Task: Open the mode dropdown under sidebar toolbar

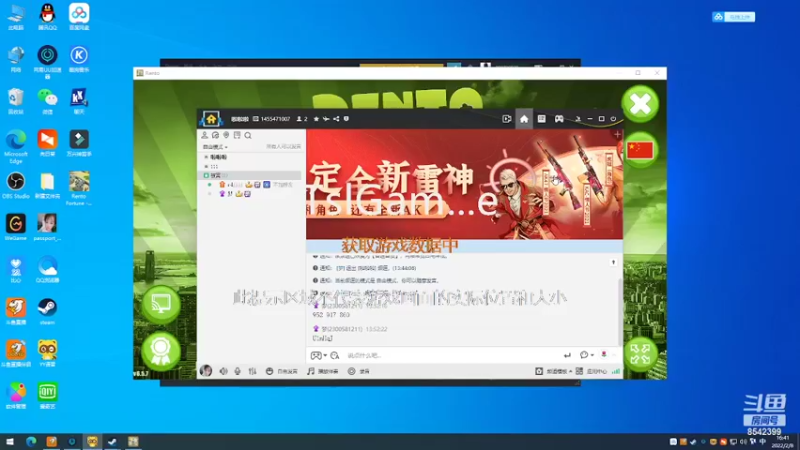Action: click(x=215, y=147)
